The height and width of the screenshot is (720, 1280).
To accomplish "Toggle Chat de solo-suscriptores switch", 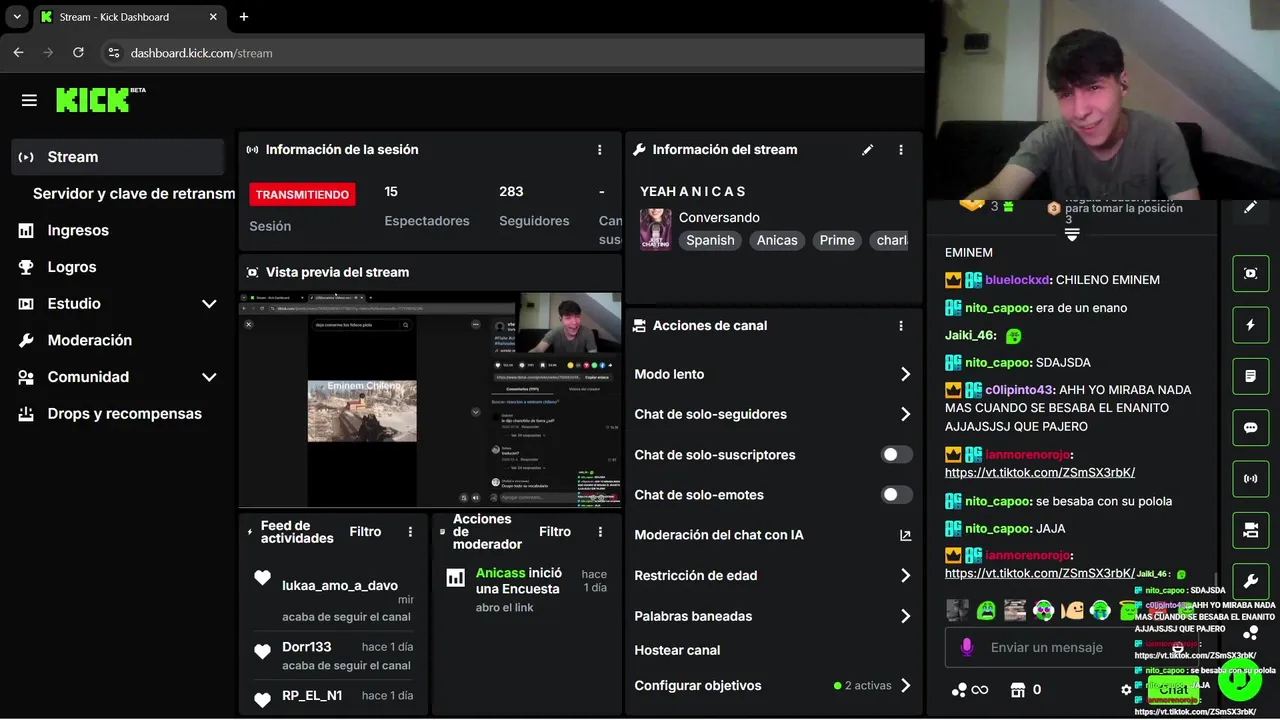I will (x=896, y=455).
